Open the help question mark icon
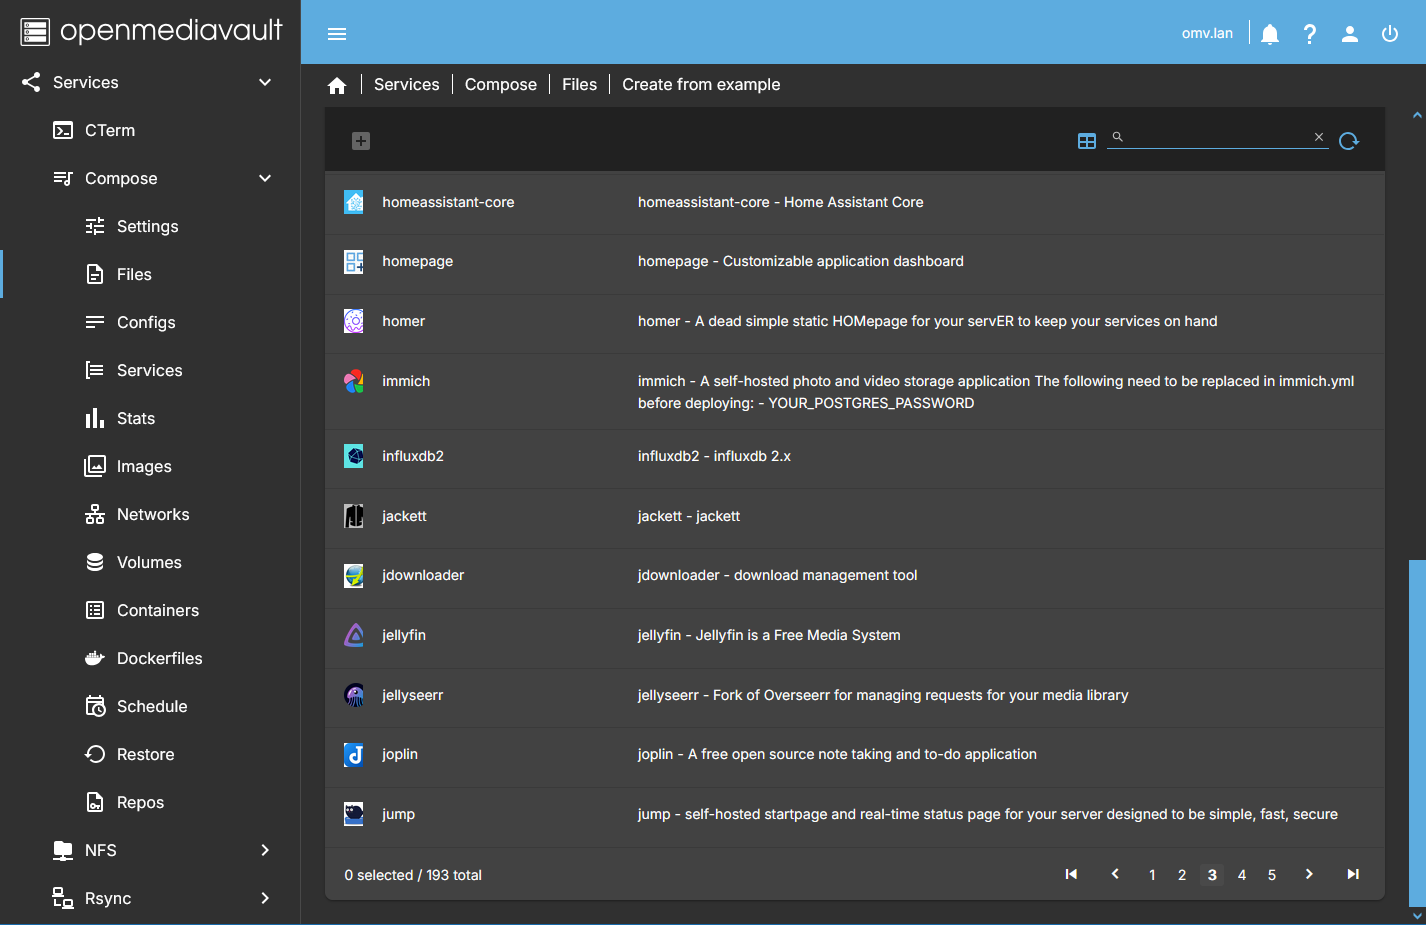The image size is (1426, 925). 1310,34
